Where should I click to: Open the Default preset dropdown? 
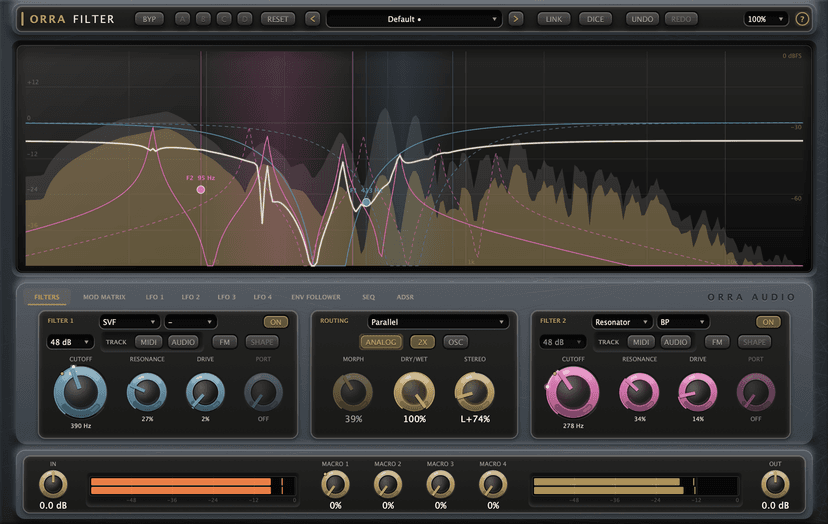pyautogui.click(x=414, y=19)
